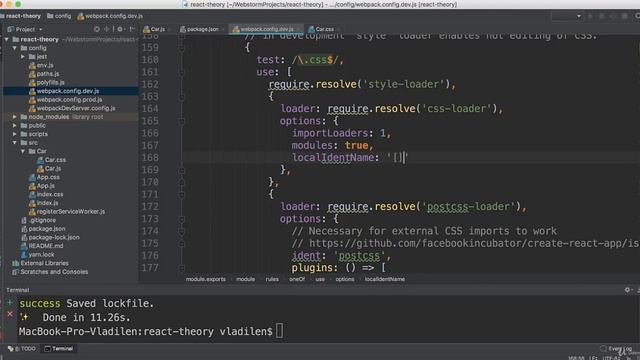Add a new terminal session with plus
This screenshot has height=360, width=640.
pyautogui.click(x=10, y=303)
